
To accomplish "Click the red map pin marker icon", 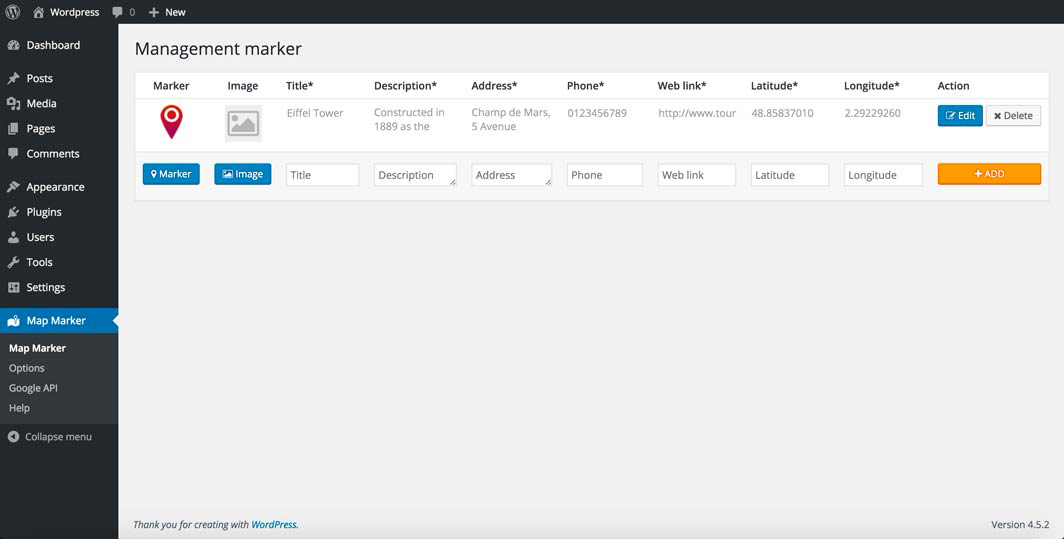I will pos(171,122).
